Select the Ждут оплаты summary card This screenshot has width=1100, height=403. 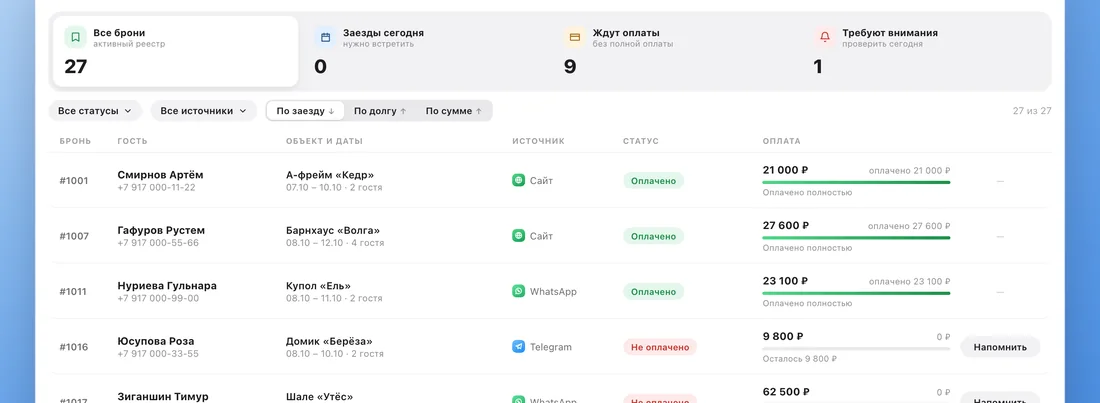pyautogui.click(x=675, y=51)
